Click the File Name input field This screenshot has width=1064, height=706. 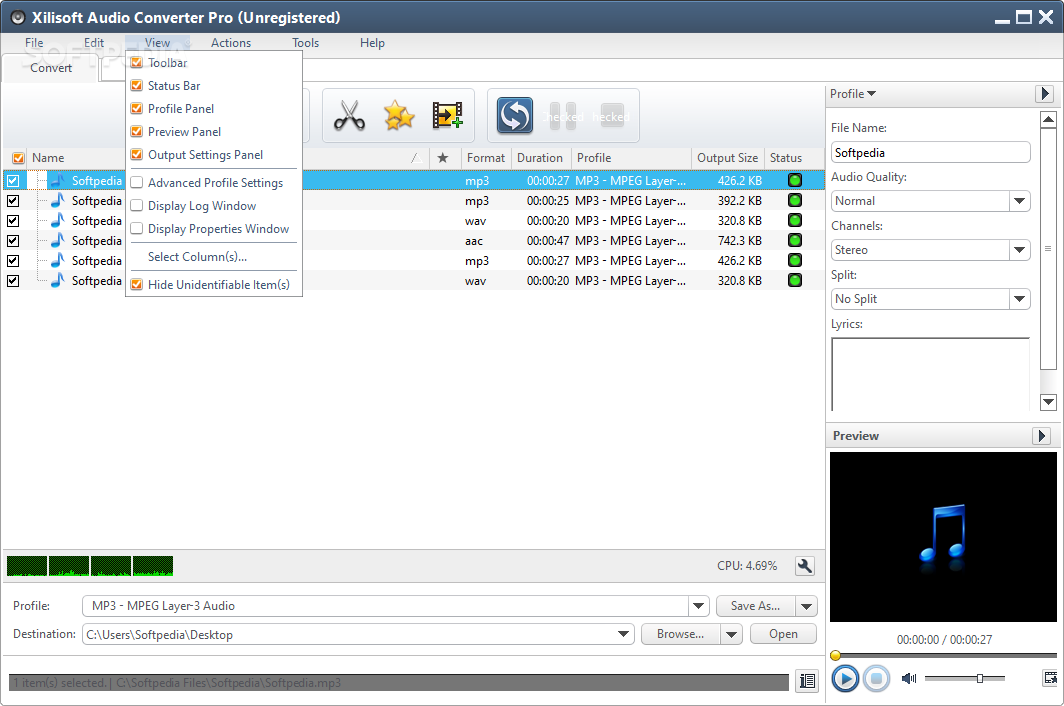click(x=930, y=153)
